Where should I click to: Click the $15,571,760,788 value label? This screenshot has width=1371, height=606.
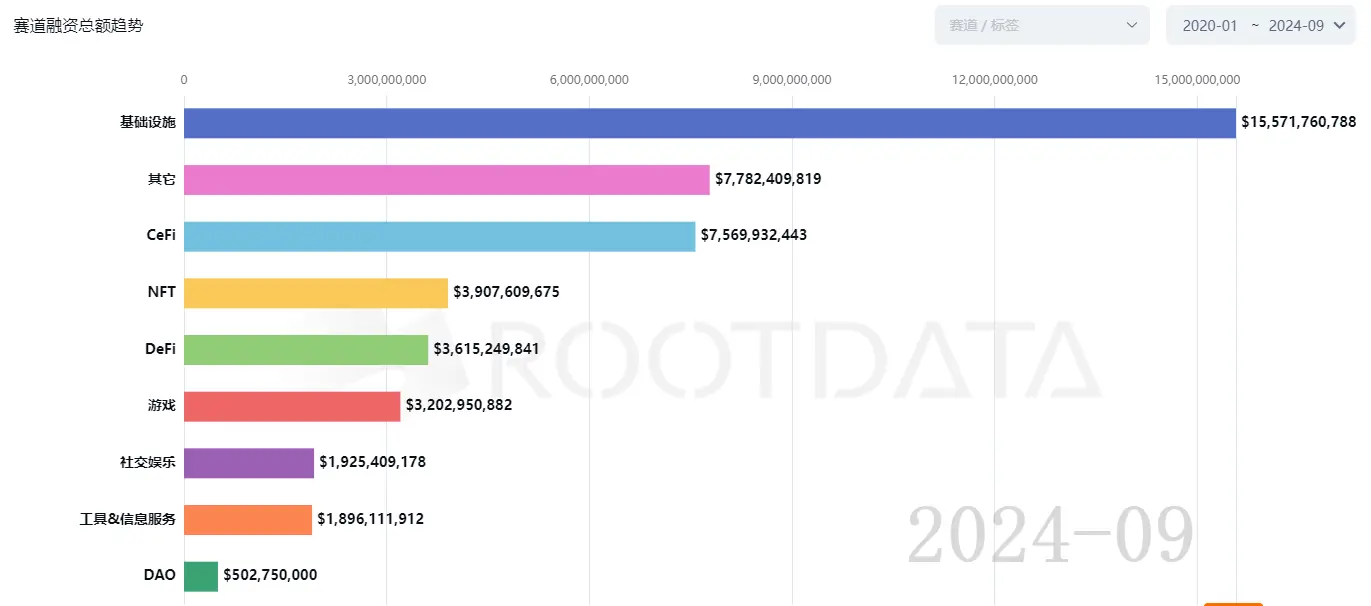point(1298,122)
